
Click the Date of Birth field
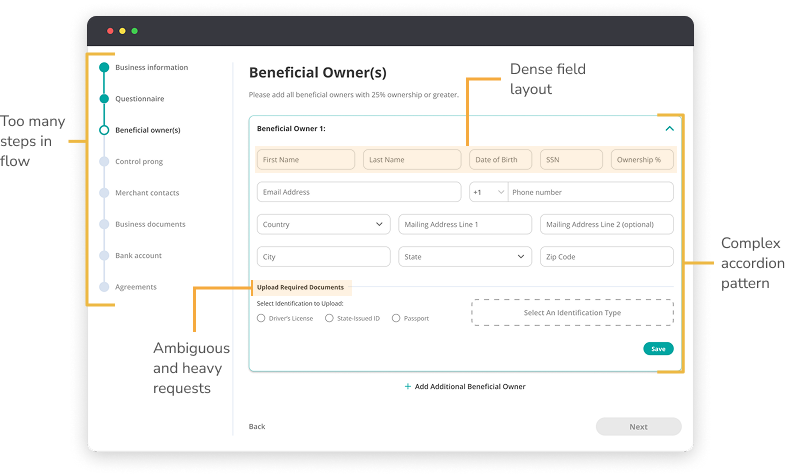click(x=500, y=160)
